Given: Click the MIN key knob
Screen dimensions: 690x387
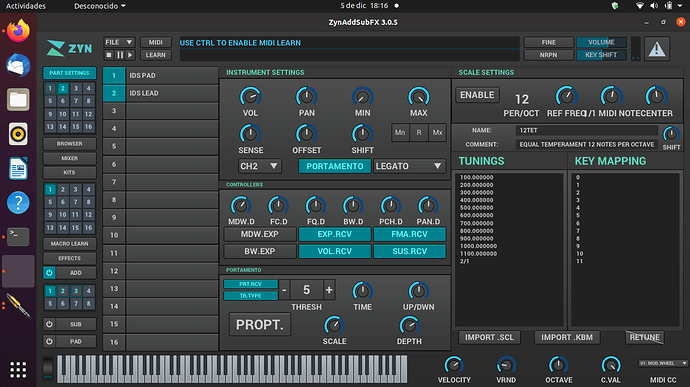Looking at the screenshot, I should (363, 96).
